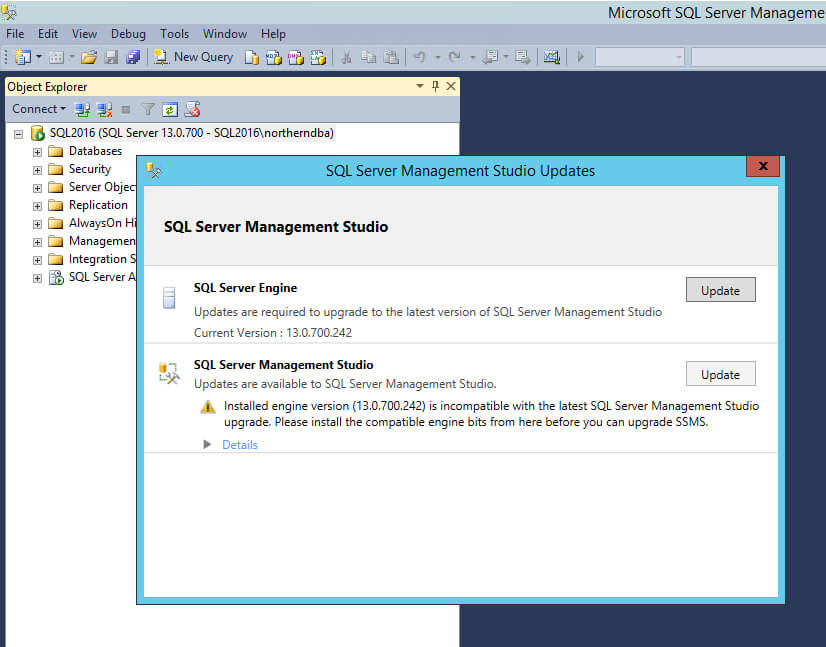Click the Security folder label
826x647 pixels.
tap(90, 169)
